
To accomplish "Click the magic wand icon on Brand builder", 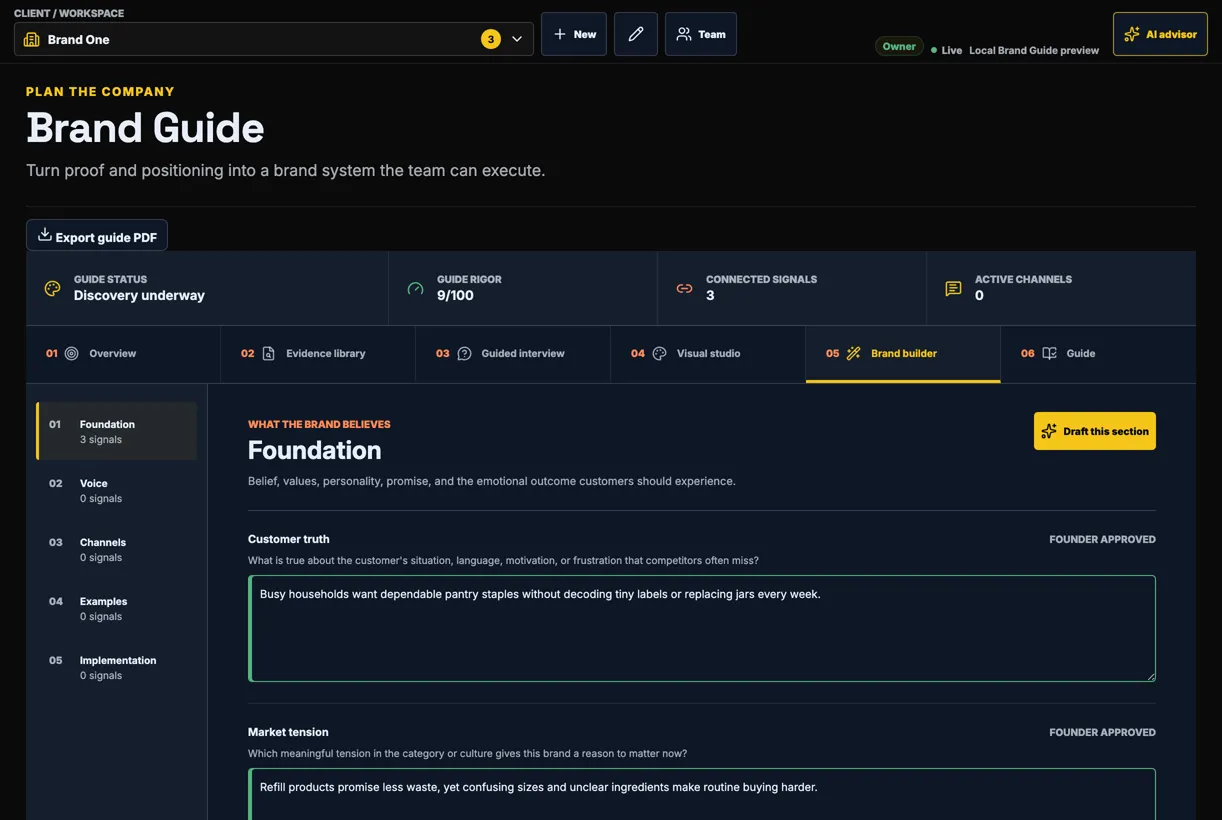I will 854,353.
